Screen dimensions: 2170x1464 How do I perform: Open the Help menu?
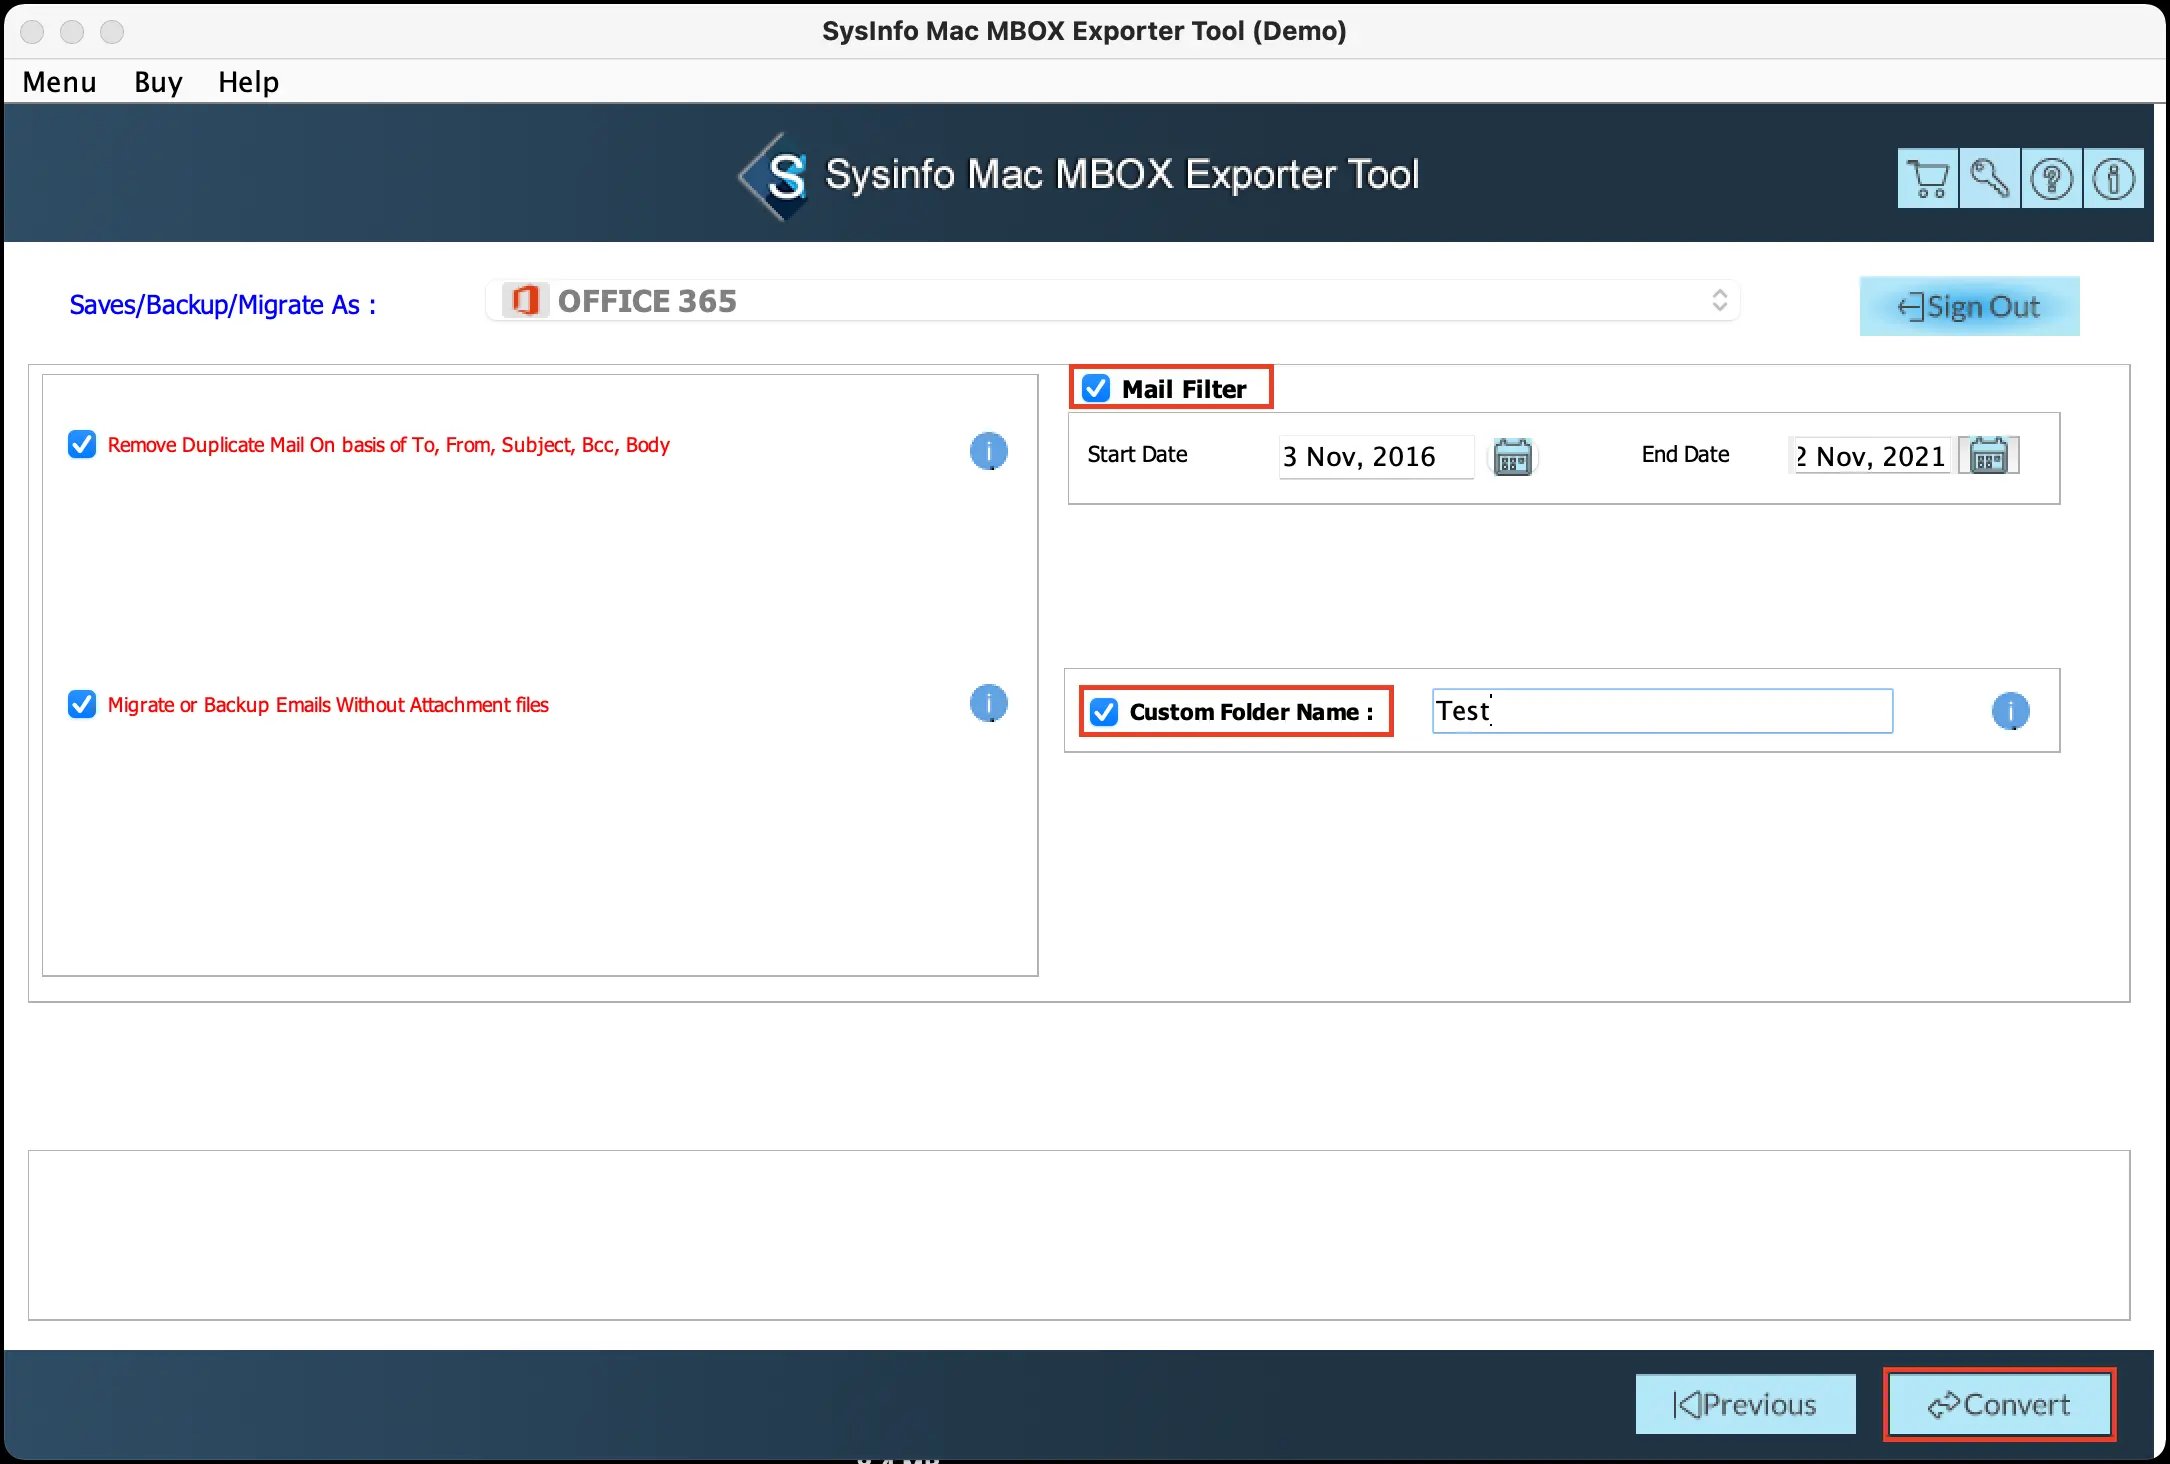248,82
